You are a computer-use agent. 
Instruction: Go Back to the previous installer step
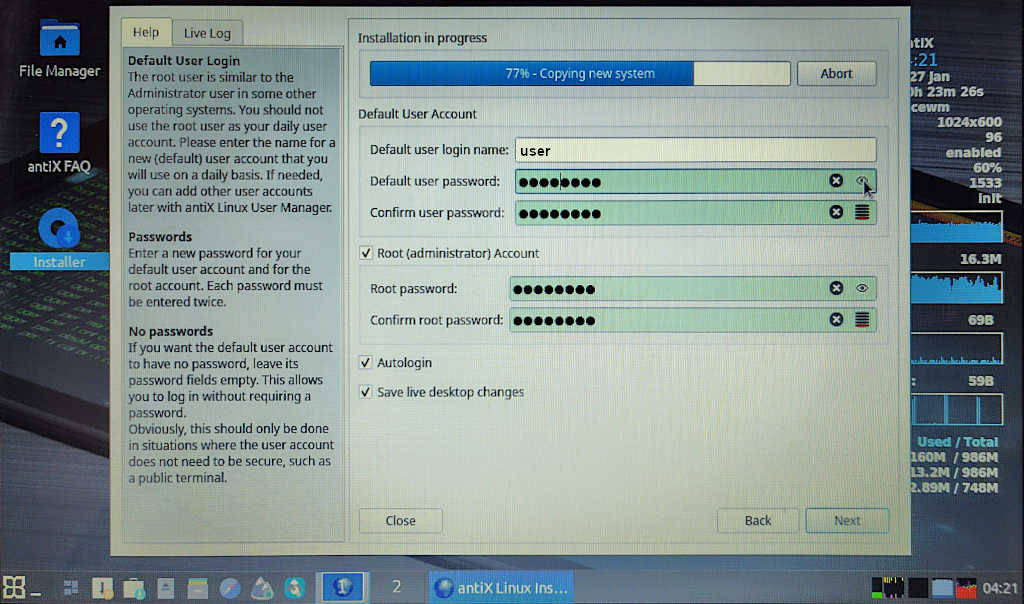click(758, 520)
